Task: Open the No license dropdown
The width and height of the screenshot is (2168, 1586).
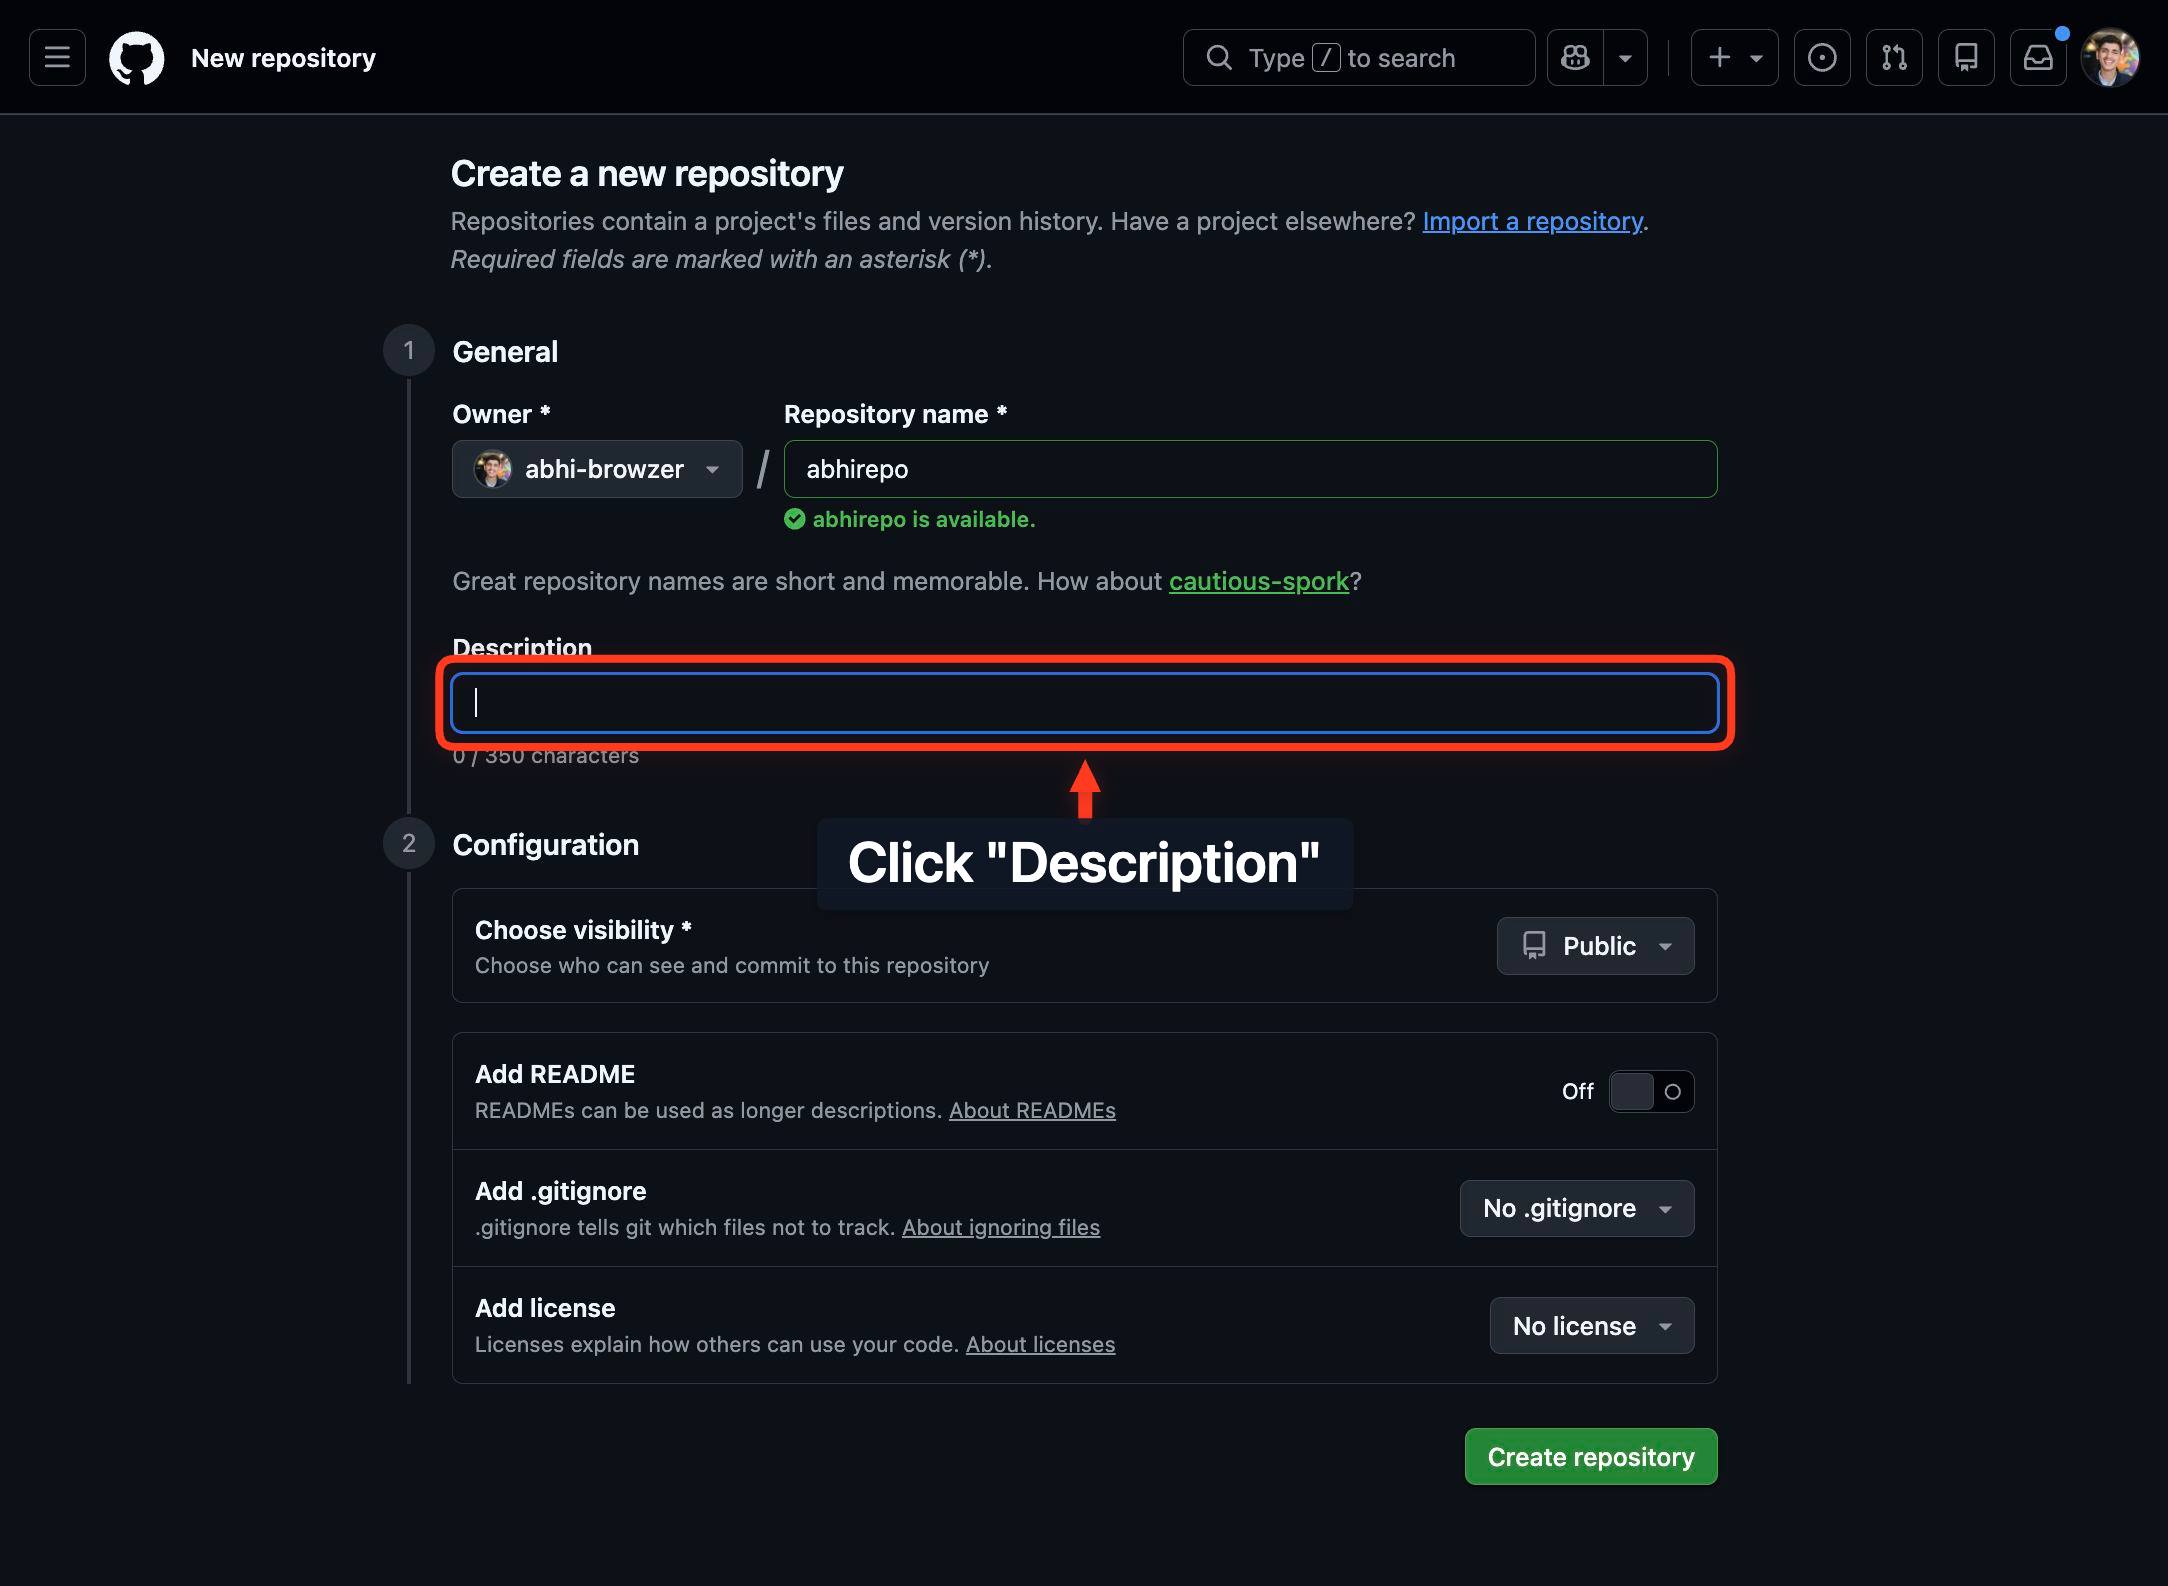Action: pyautogui.click(x=1592, y=1326)
